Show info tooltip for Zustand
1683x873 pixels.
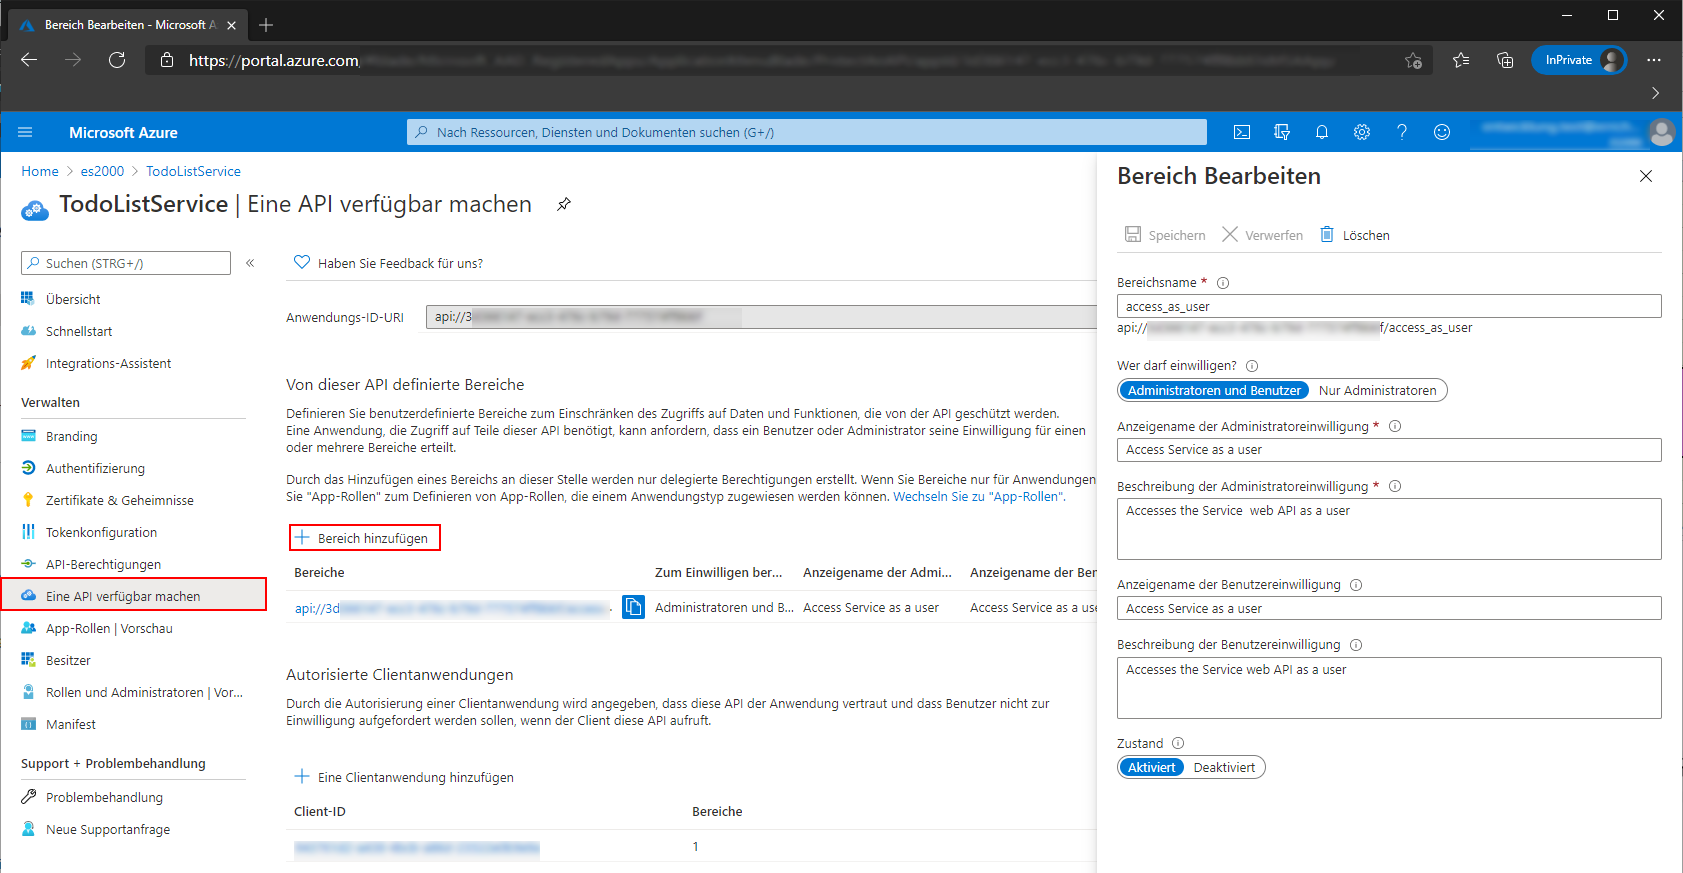1178,743
